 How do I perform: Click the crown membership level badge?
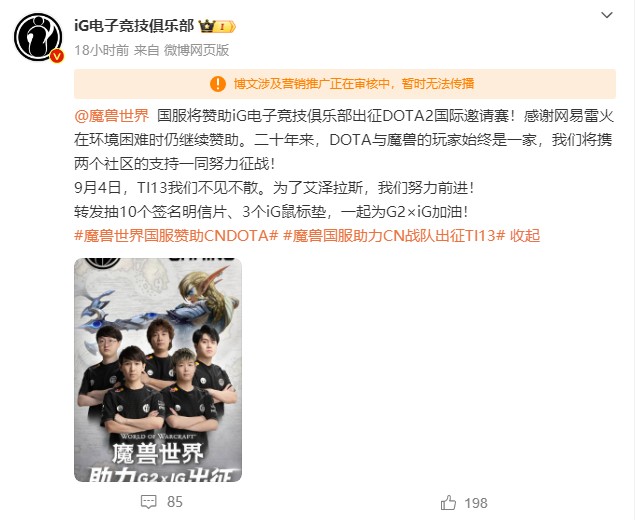pyautogui.click(x=217, y=27)
